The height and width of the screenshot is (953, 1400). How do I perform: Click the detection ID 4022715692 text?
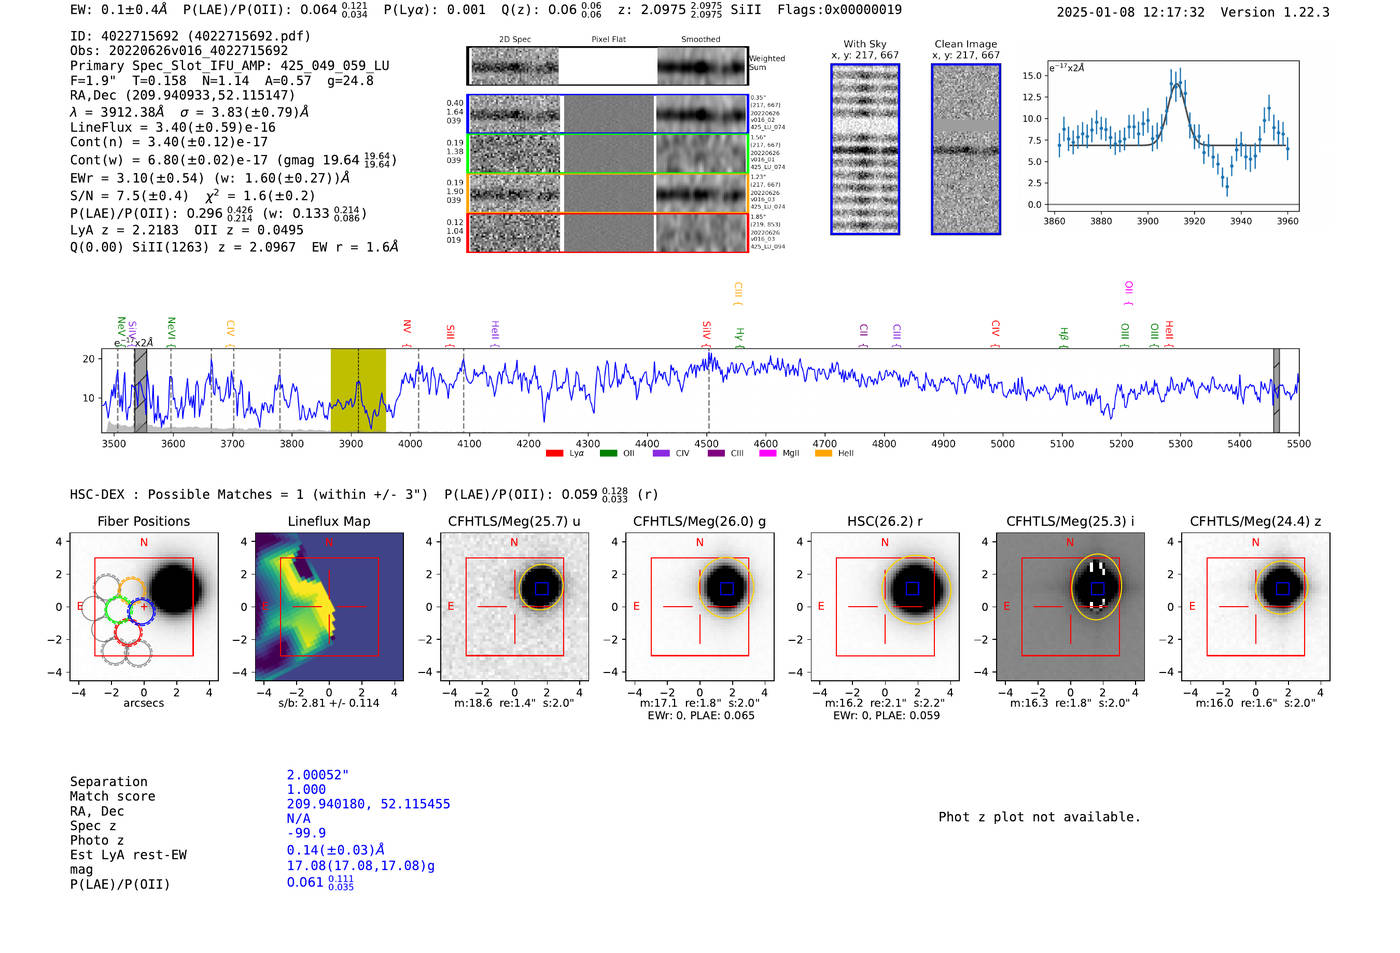coord(190,36)
